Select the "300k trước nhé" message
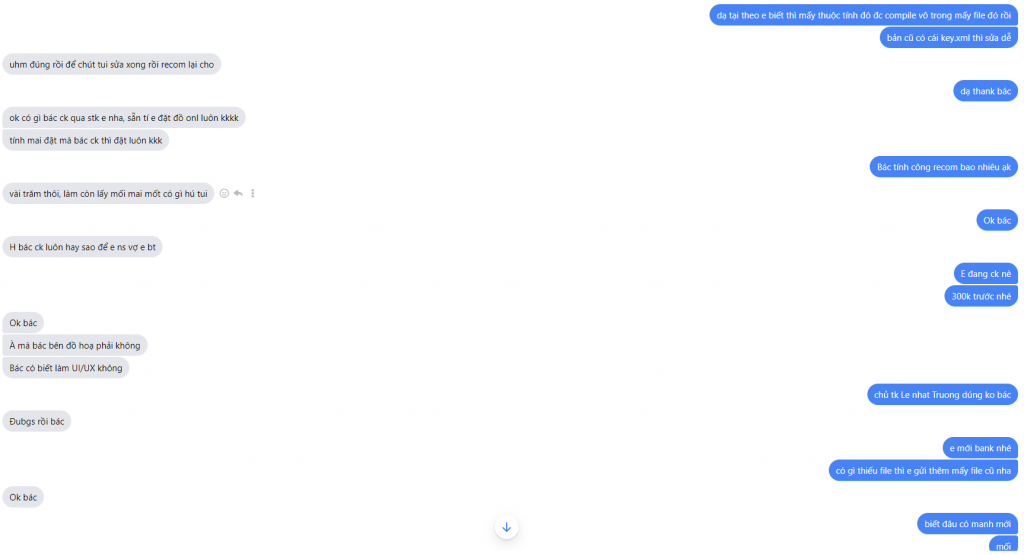The height and width of the screenshot is (555, 1024). (x=980, y=296)
